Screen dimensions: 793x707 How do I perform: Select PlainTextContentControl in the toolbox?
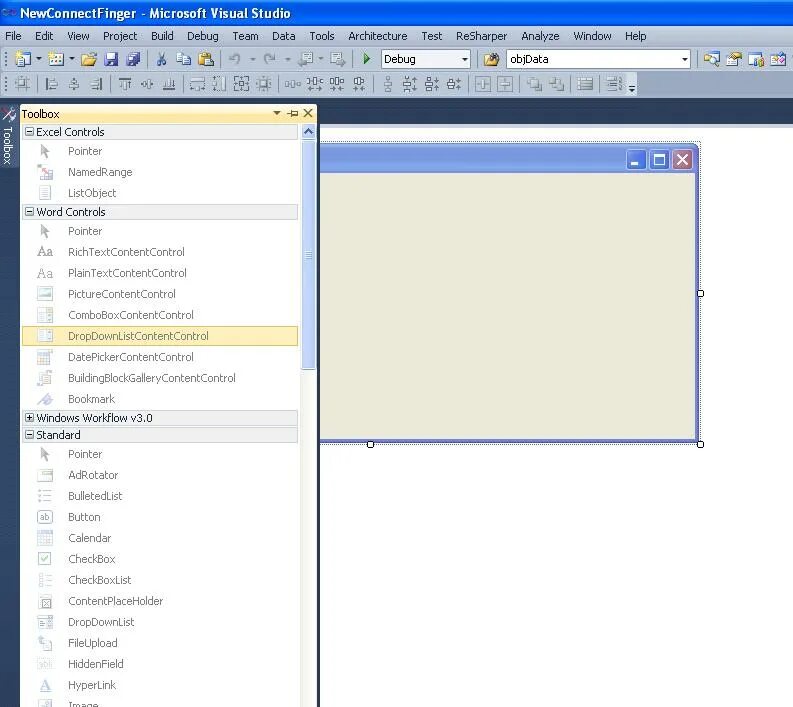click(x=160, y=273)
